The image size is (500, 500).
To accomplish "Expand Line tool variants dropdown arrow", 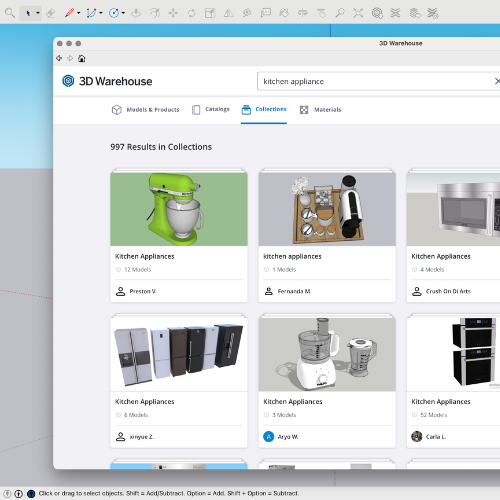I will point(79,13).
